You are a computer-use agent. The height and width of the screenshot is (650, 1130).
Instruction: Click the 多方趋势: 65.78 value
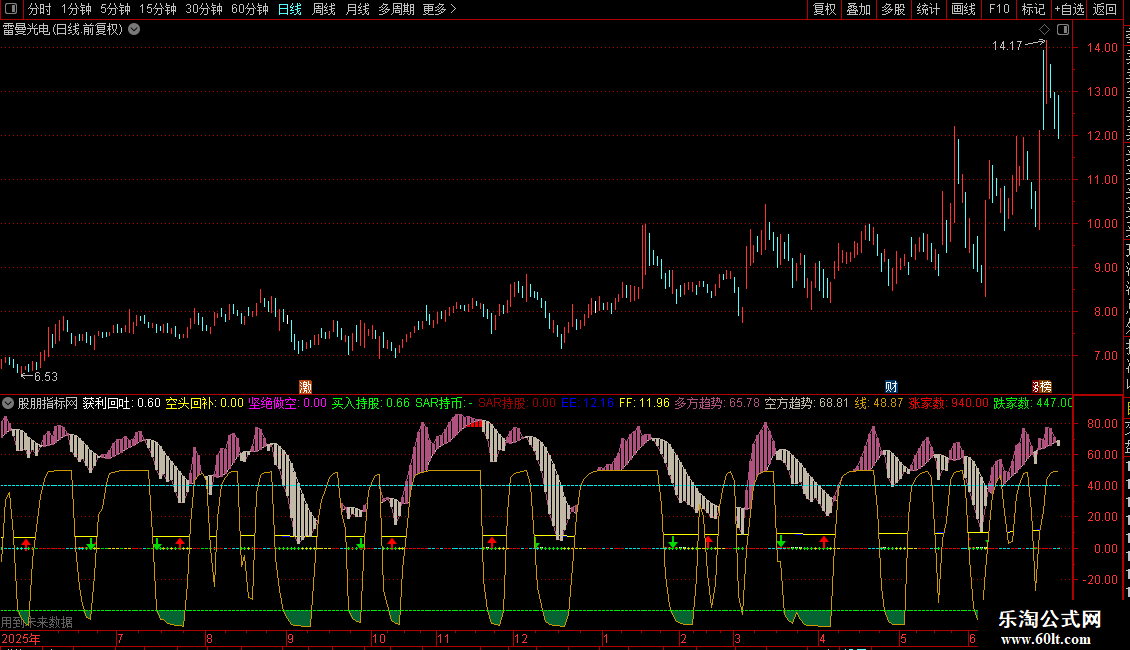coord(717,404)
